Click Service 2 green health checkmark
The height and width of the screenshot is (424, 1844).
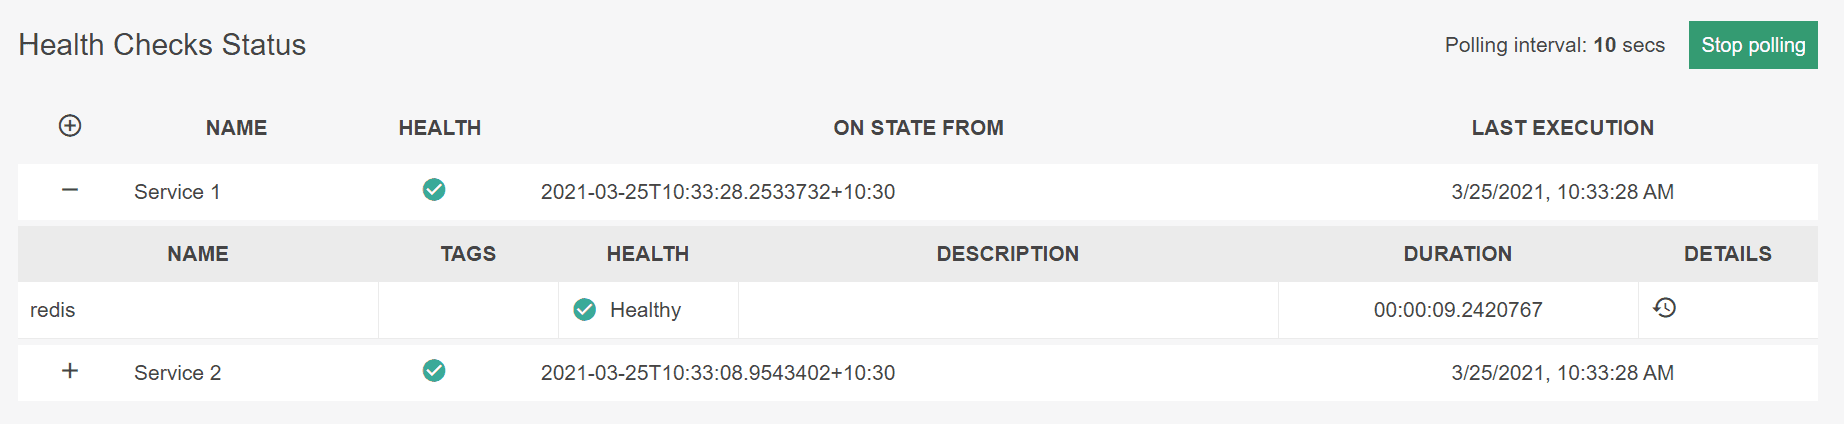point(434,371)
